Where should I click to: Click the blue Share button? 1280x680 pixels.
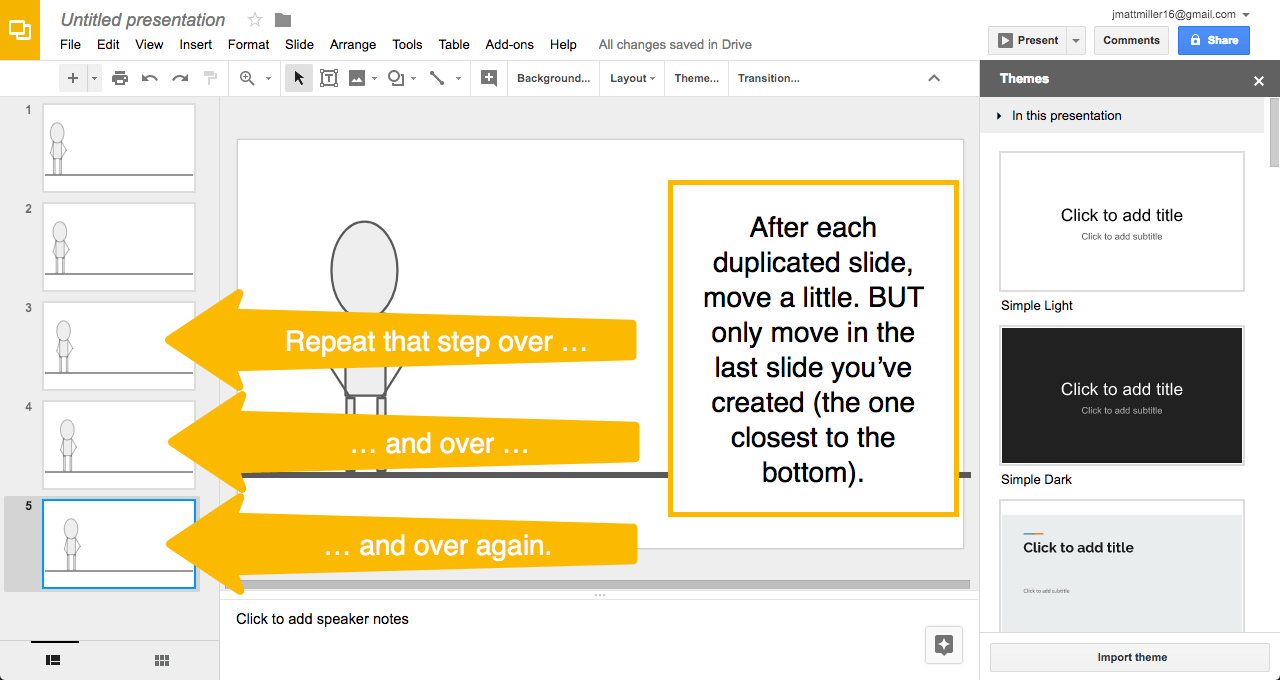point(1213,40)
